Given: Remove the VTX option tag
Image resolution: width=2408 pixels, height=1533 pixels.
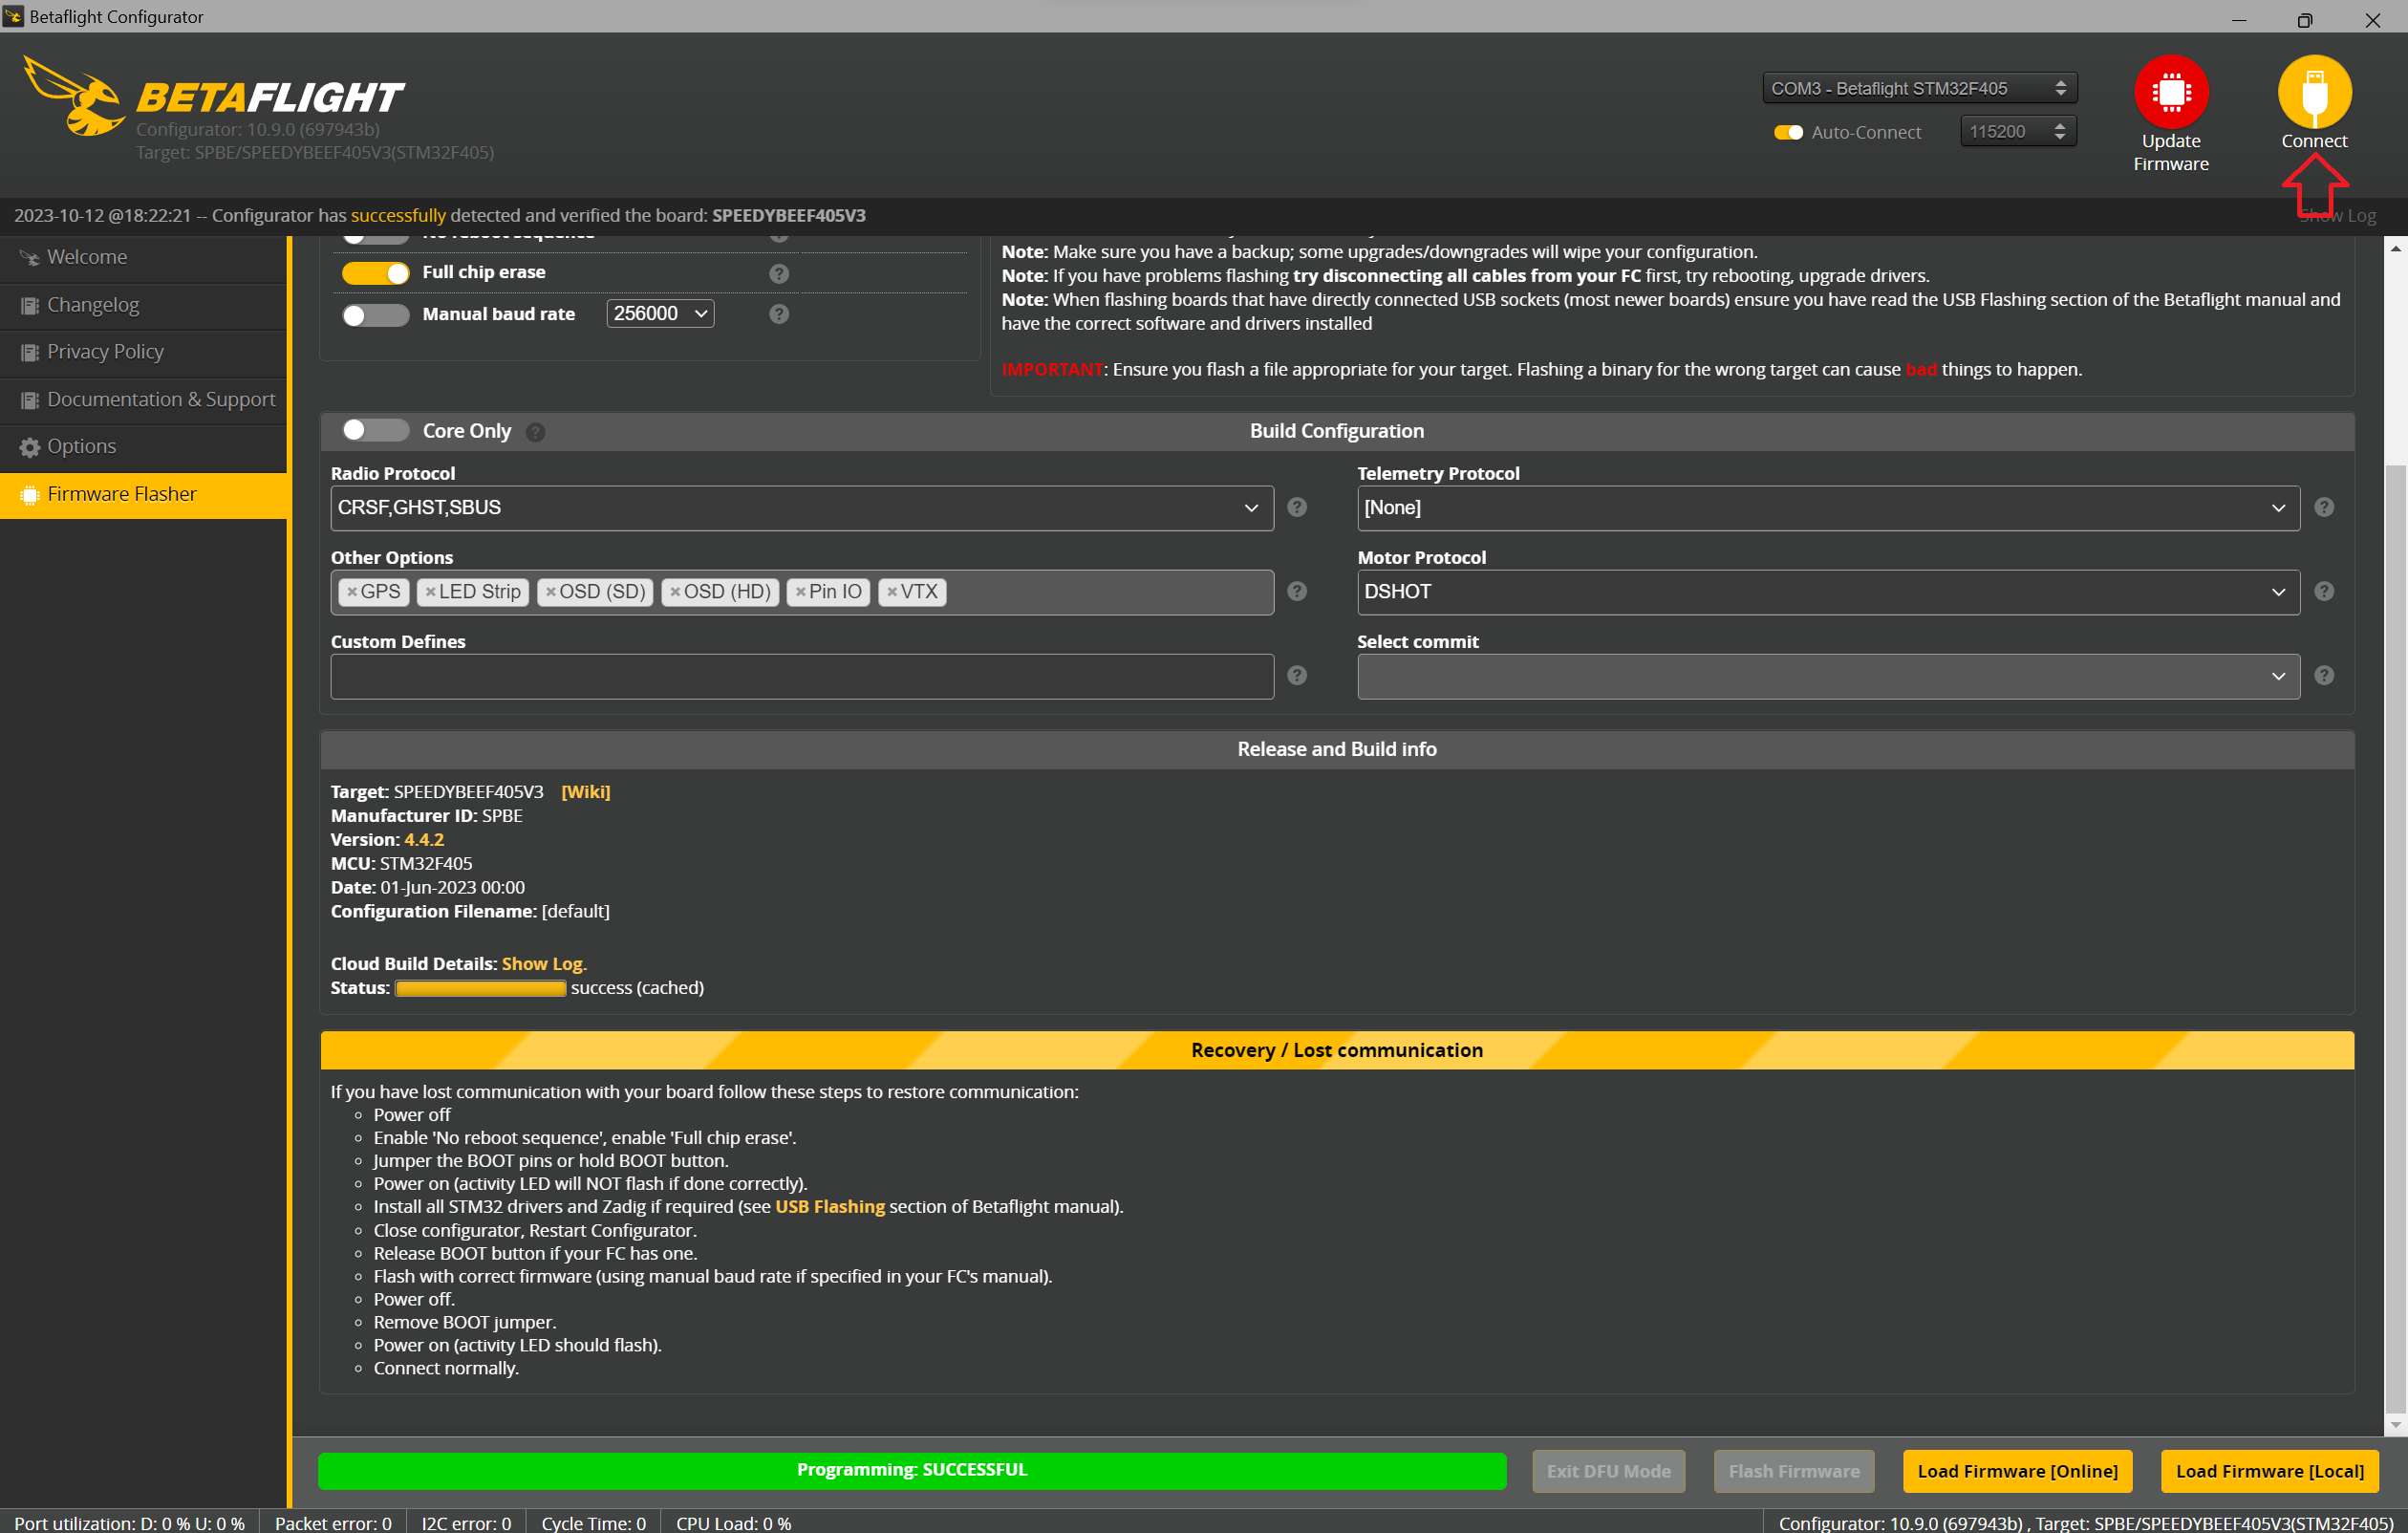Looking at the screenshot, I should click(891, 592).
